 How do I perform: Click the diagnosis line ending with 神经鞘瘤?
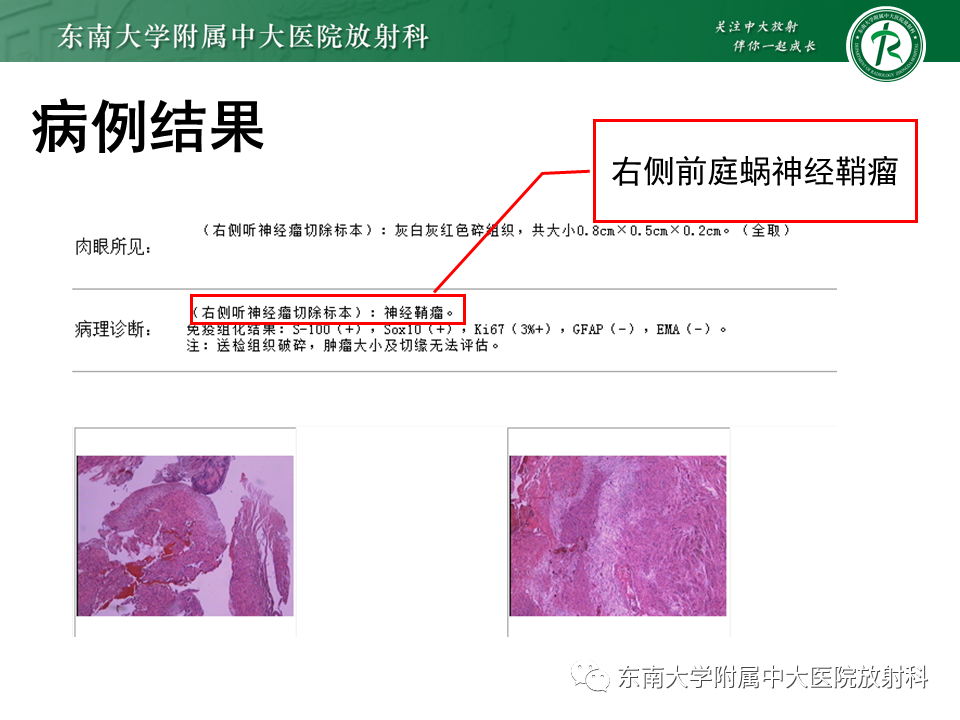323,312
